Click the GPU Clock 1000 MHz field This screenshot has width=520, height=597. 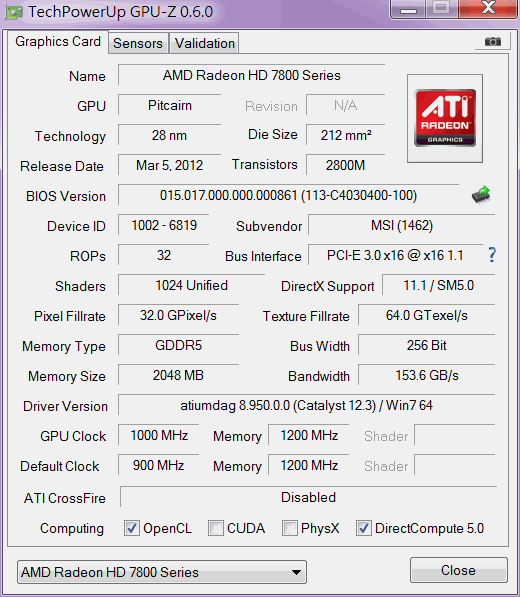pos(159,435)
